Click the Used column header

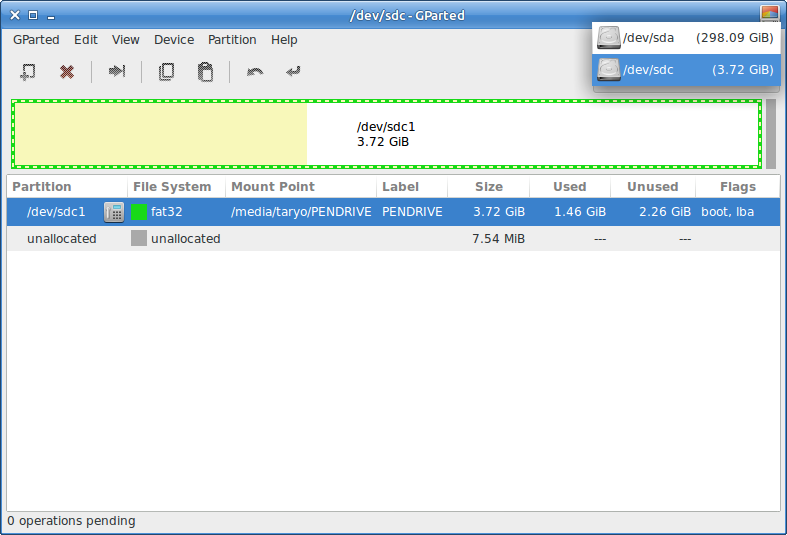tap(570, 187)
